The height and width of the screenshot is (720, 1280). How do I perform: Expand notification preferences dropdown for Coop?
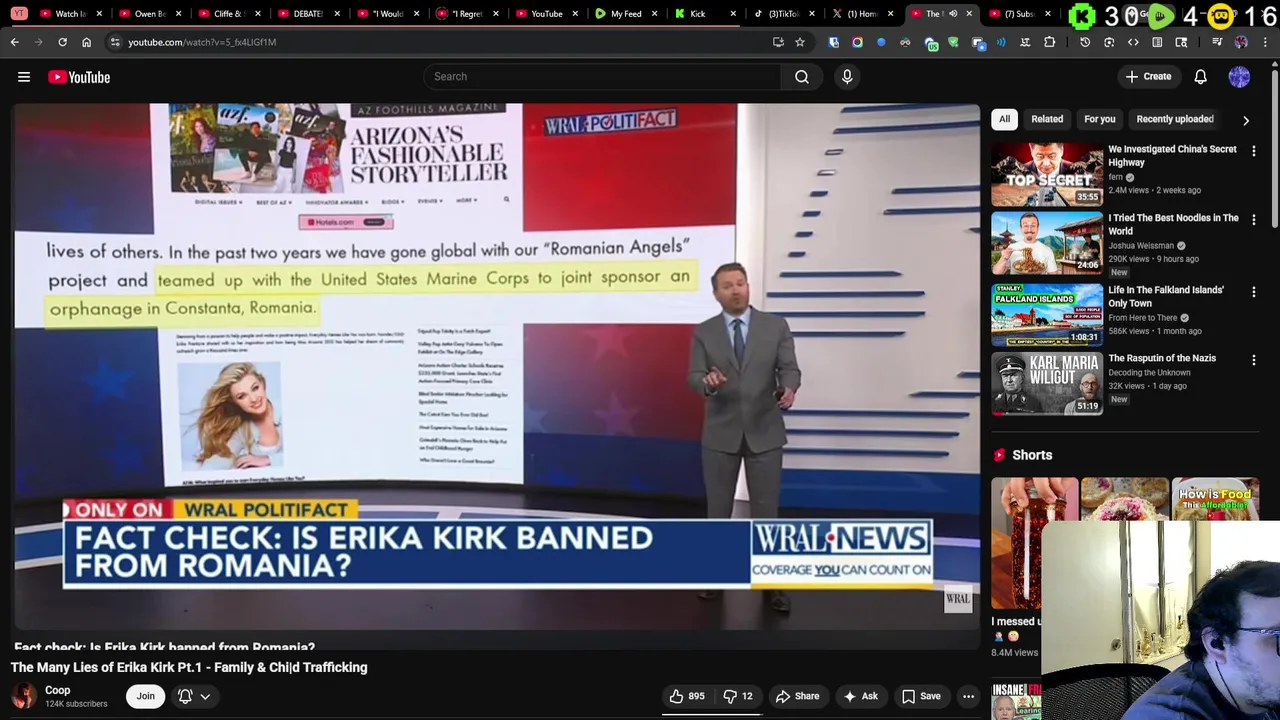point(205,696)
